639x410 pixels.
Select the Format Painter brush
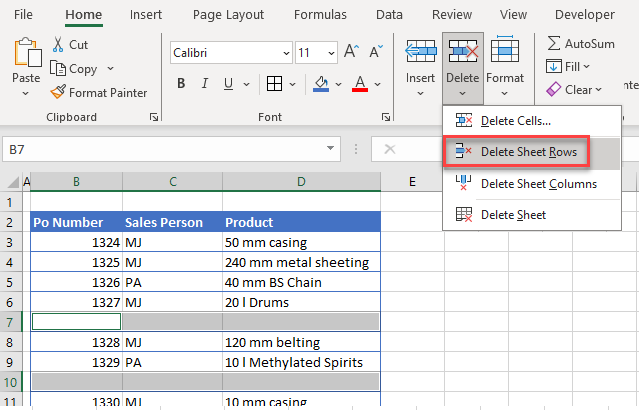click(x=59, y=92)
